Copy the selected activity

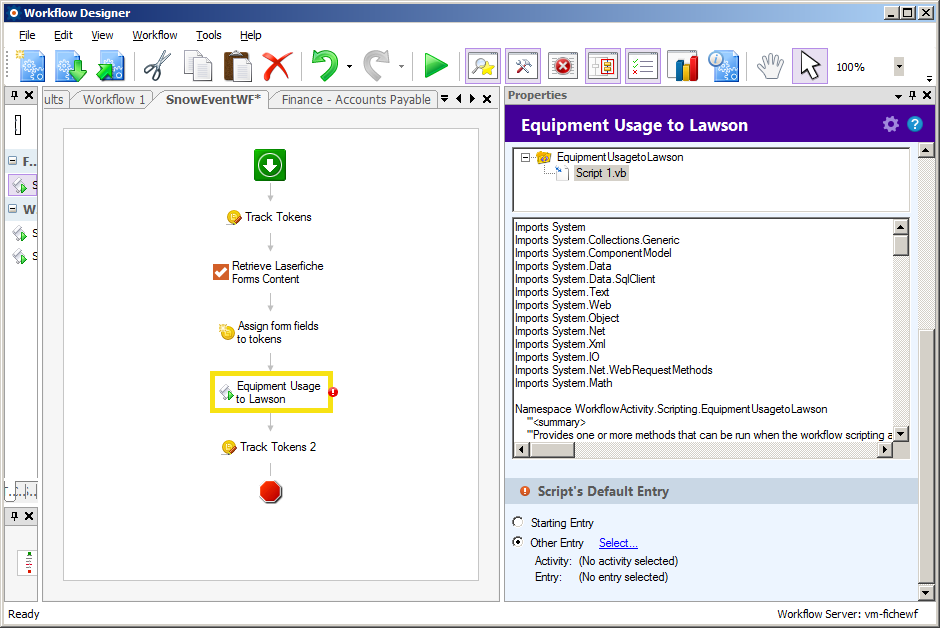pos(197,65)
